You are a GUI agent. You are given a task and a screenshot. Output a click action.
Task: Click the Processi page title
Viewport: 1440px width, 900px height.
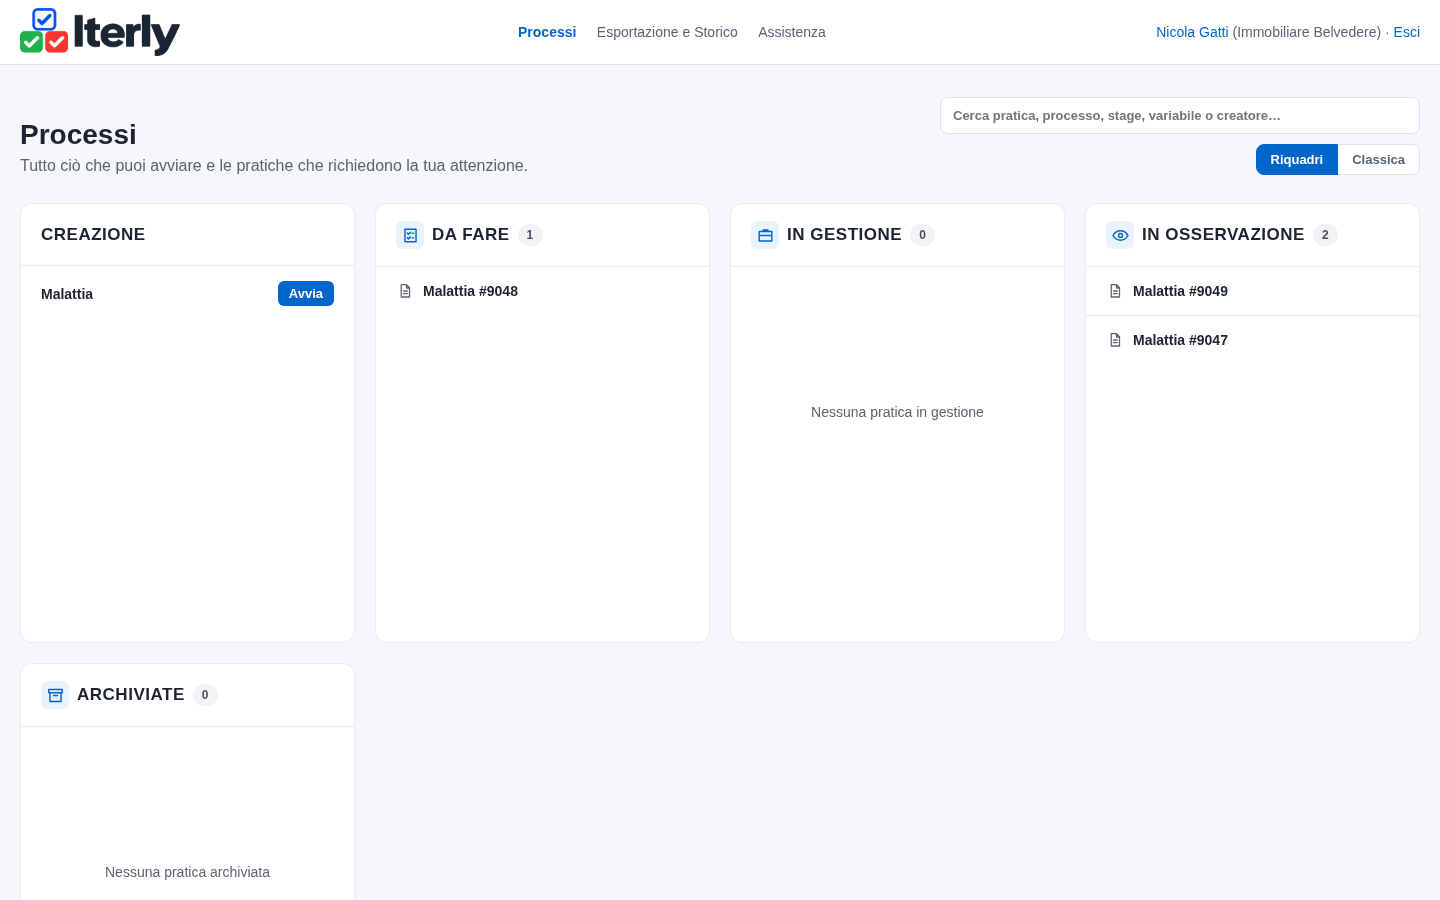[78, 134]
